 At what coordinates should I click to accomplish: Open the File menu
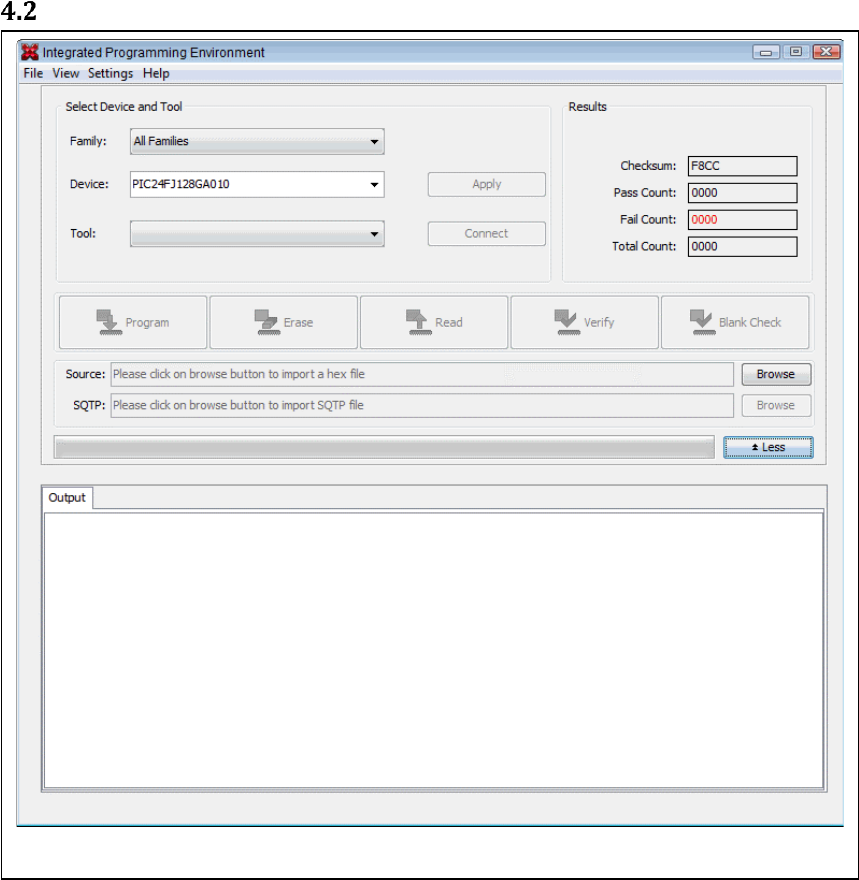[x=33, y=74]
